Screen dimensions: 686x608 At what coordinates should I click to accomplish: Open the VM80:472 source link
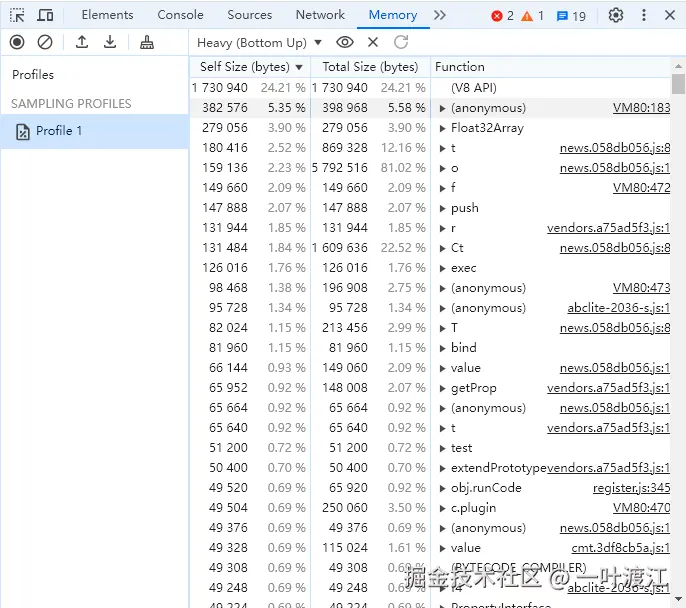click(x=641, y=188)
